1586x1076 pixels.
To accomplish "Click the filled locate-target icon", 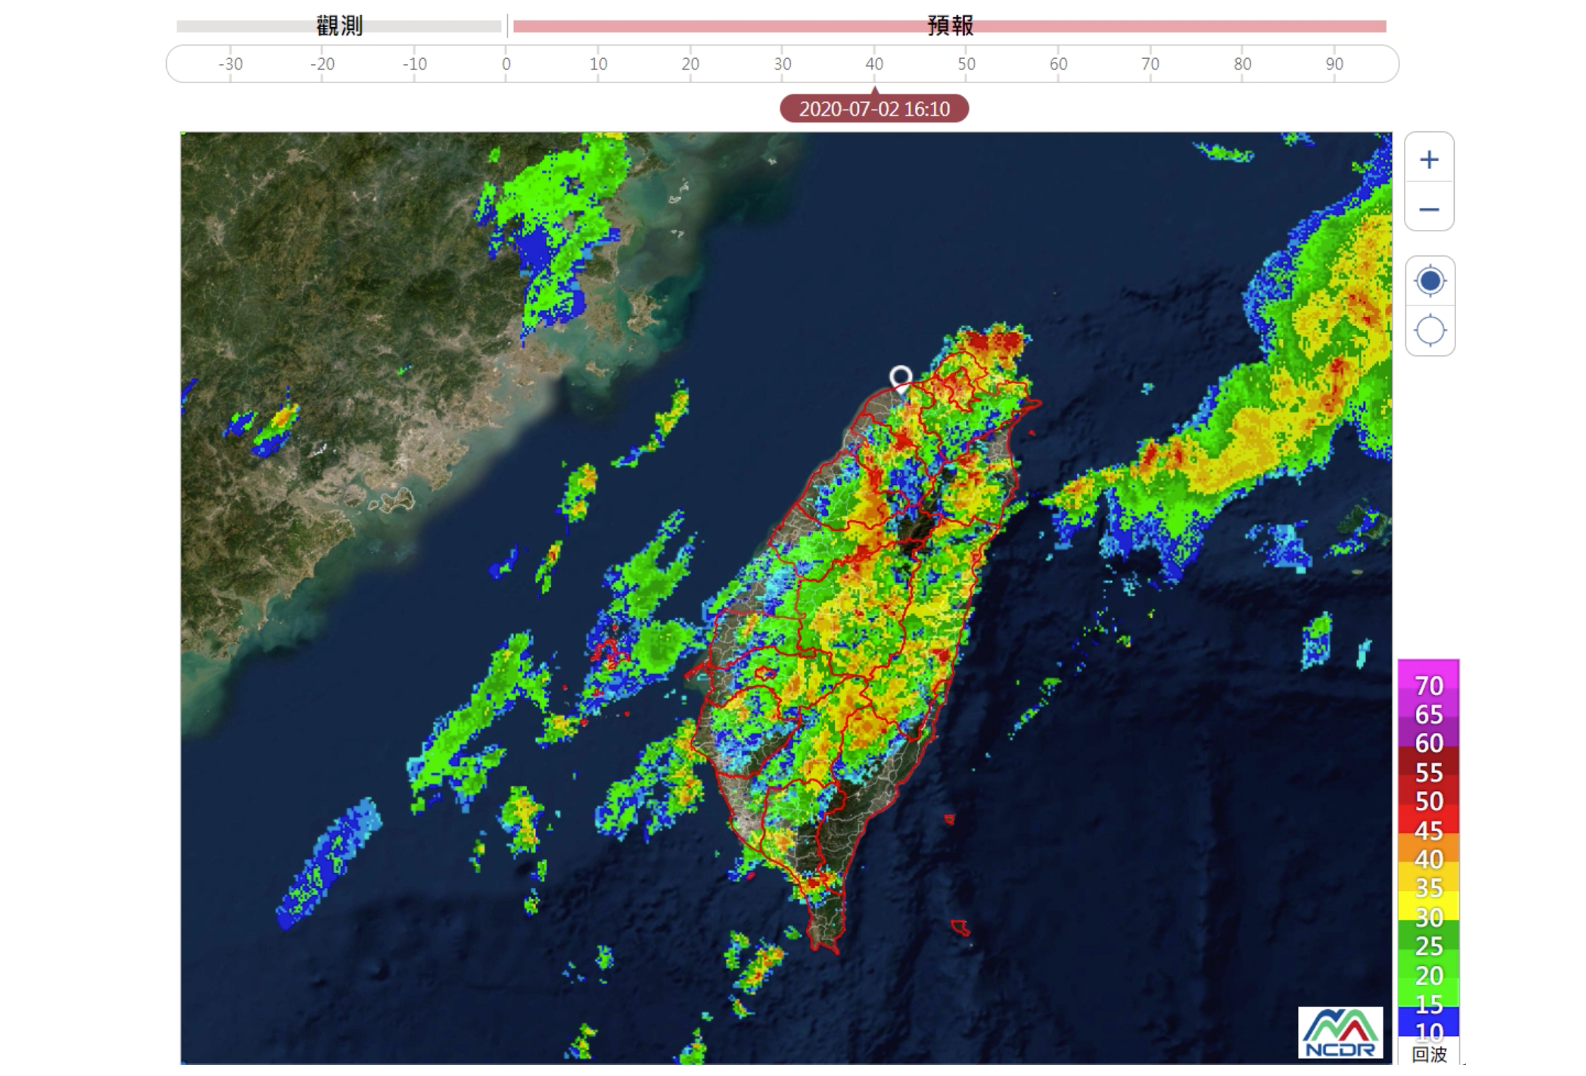I will 1430,281.
